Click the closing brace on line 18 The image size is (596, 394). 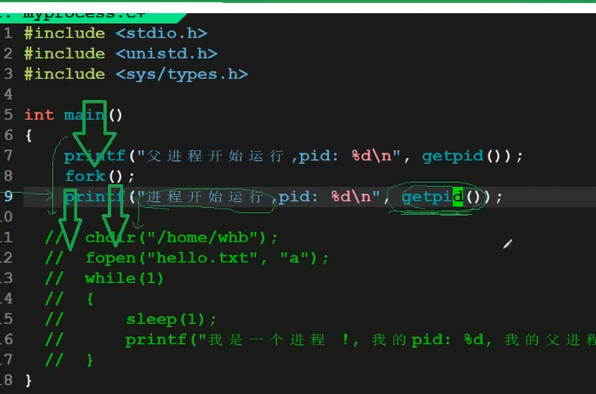click(29, 381)
